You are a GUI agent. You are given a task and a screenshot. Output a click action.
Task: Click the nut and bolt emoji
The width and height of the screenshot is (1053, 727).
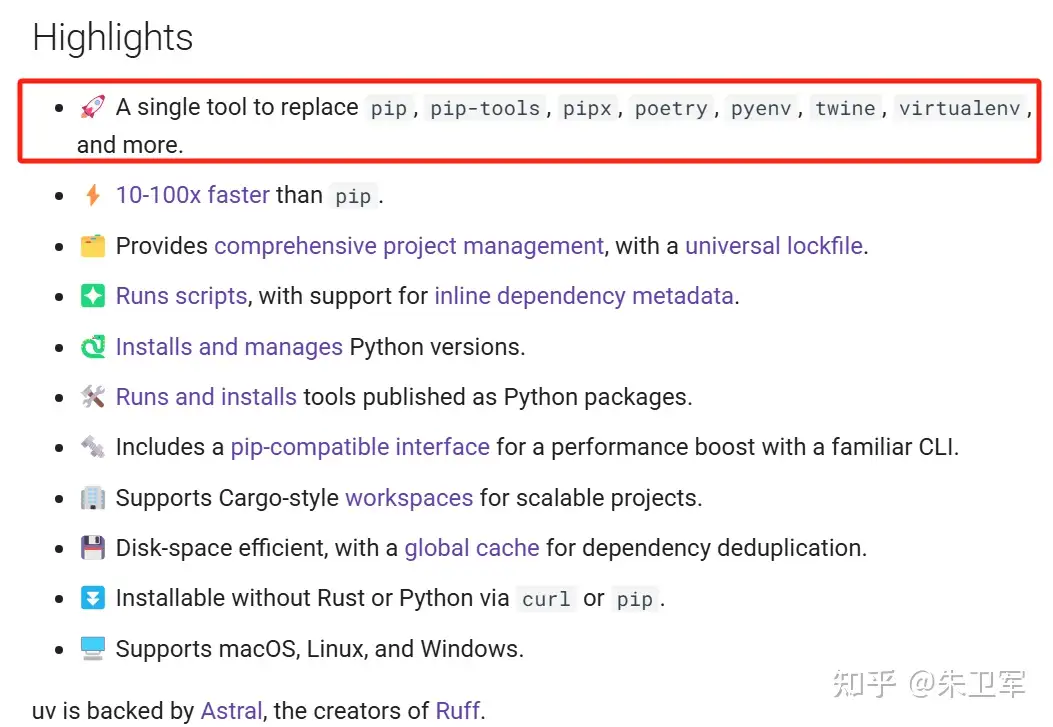tap(93, 447)
